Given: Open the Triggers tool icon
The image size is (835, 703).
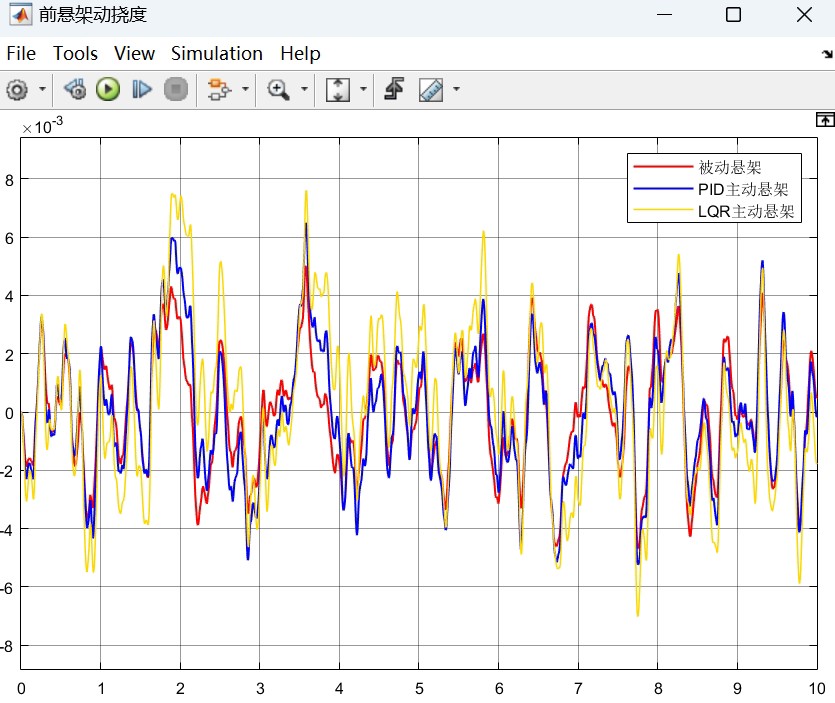Looking at the screenshot, I should coord(394,90).
